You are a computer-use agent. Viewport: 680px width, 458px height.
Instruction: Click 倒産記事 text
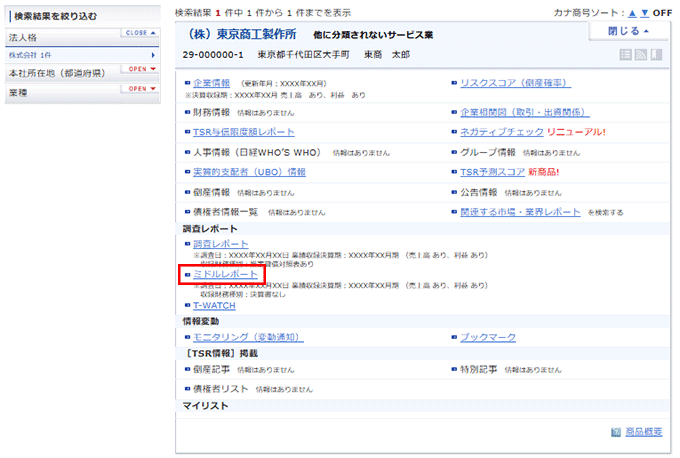[211, 370]
